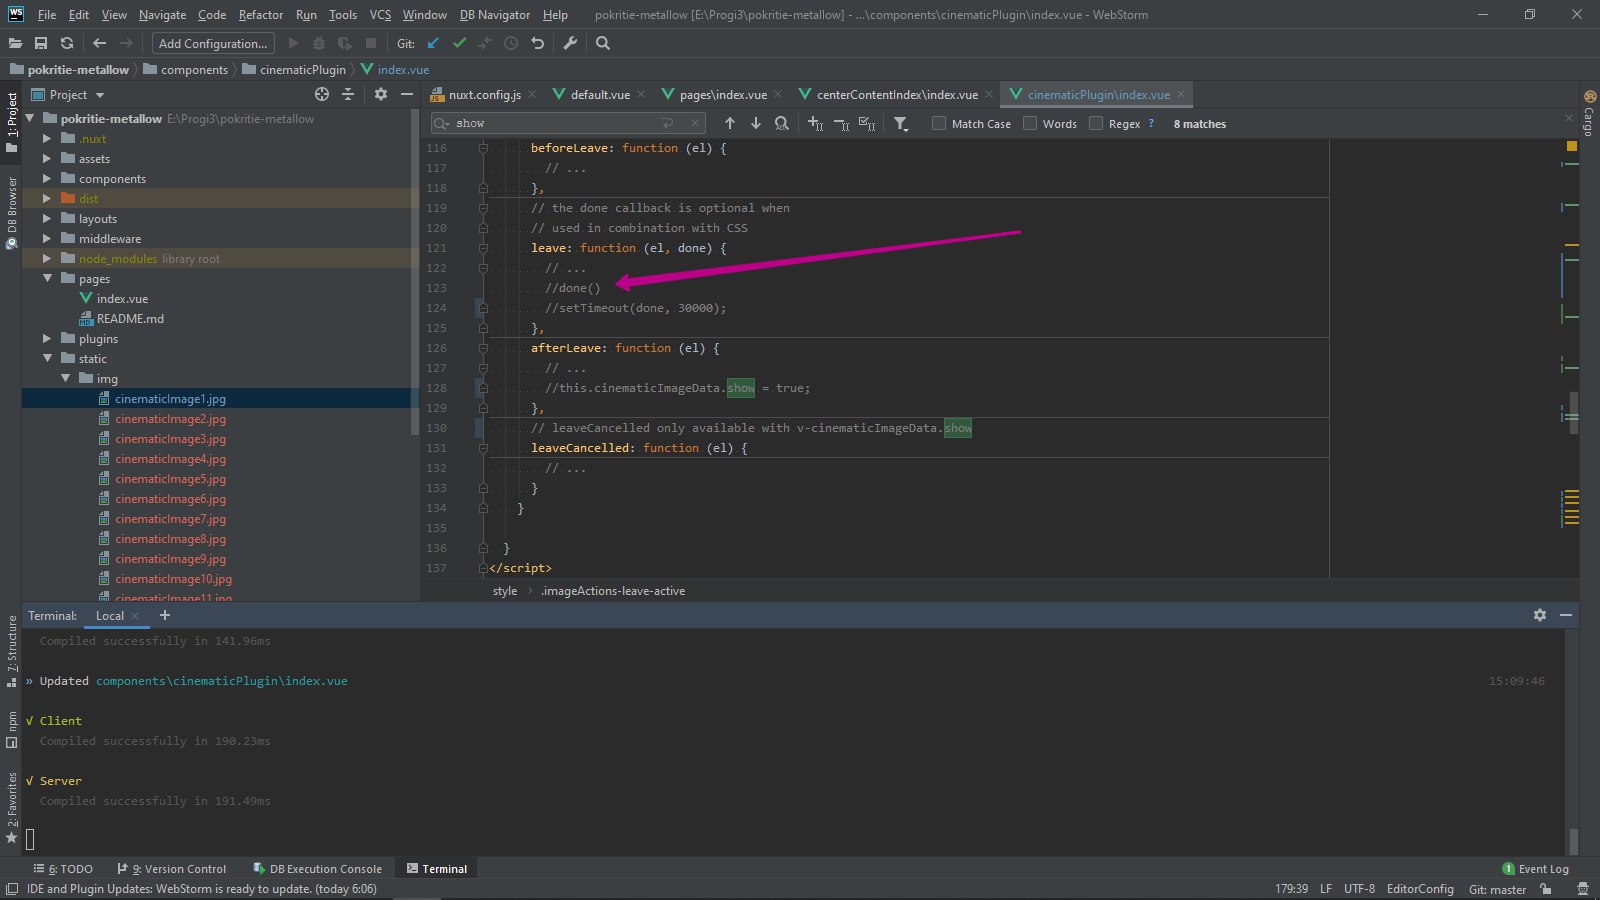The width and height of the screenshot is (1600, 900).
Task: Navigate back with the left arrow
Action: 99,43
